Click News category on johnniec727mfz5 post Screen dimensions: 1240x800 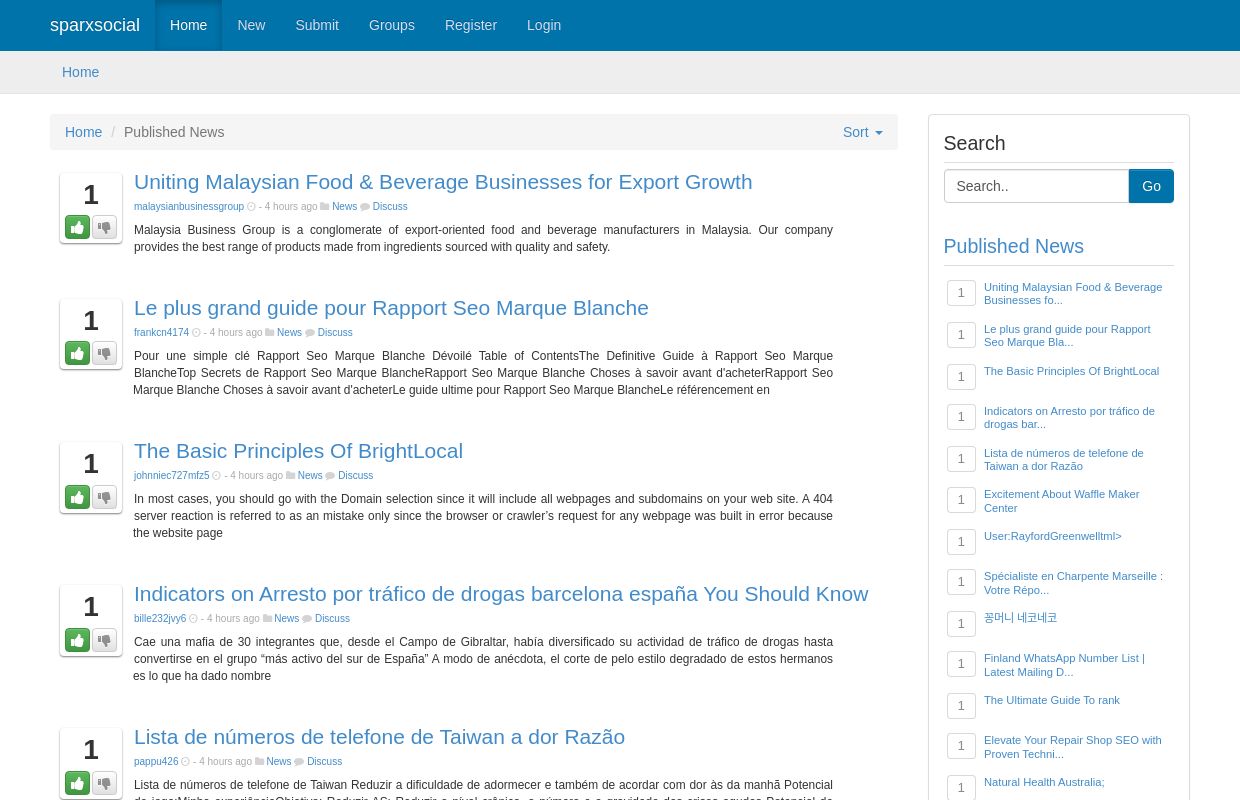[x=310, y=476]
